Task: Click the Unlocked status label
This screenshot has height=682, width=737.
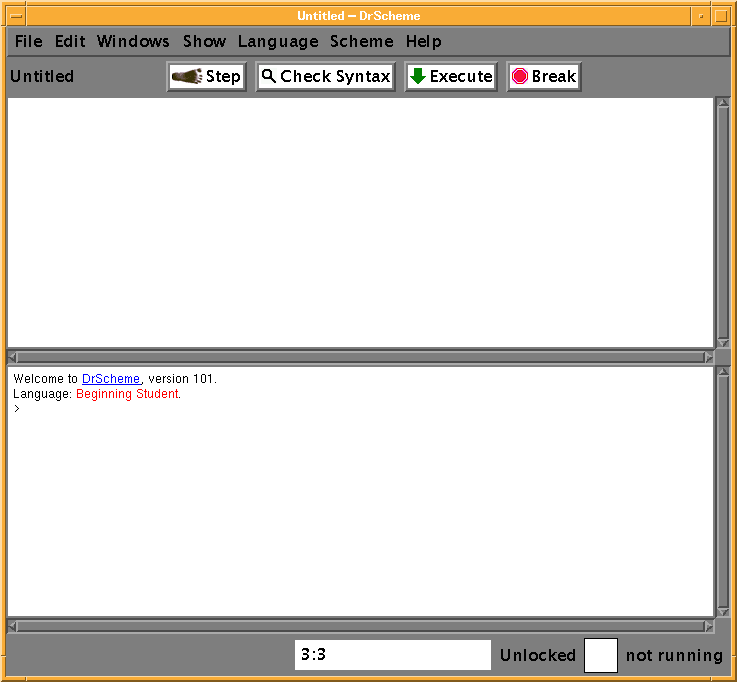Action: (538, 655)
